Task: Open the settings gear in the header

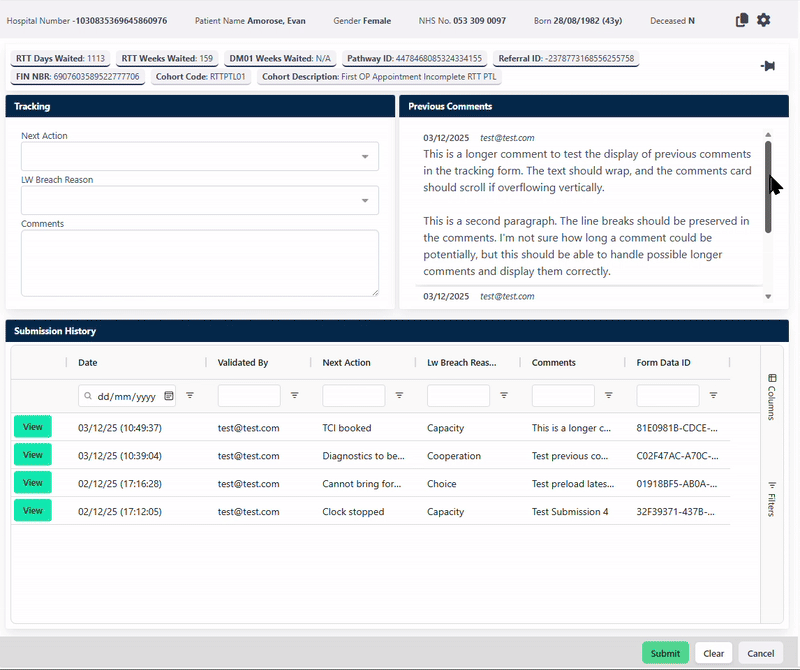Action: coord(763,20)
